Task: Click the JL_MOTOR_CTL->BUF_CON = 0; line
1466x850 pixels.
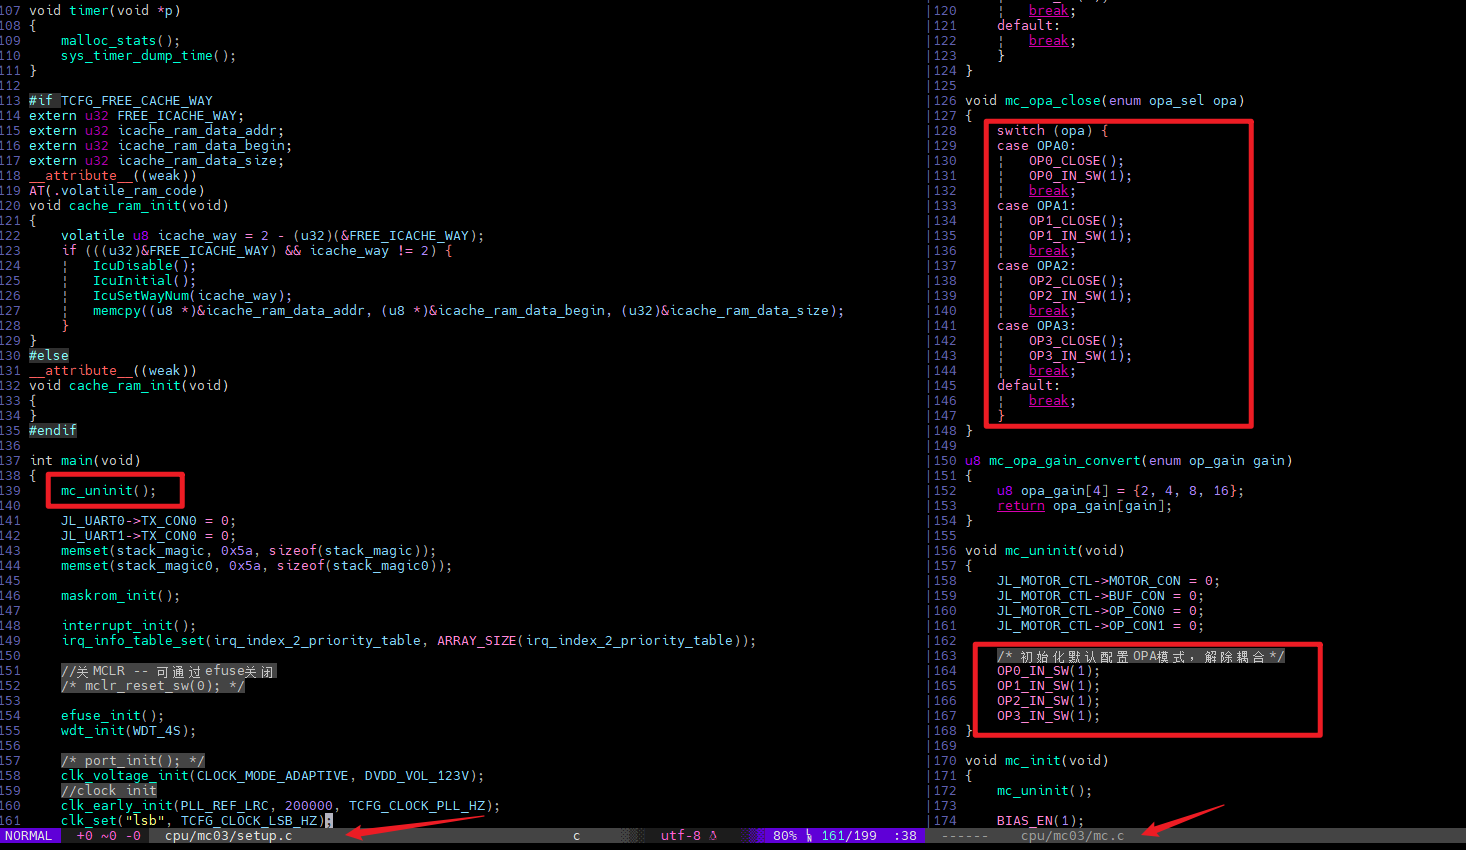Action: point(1101,596)
